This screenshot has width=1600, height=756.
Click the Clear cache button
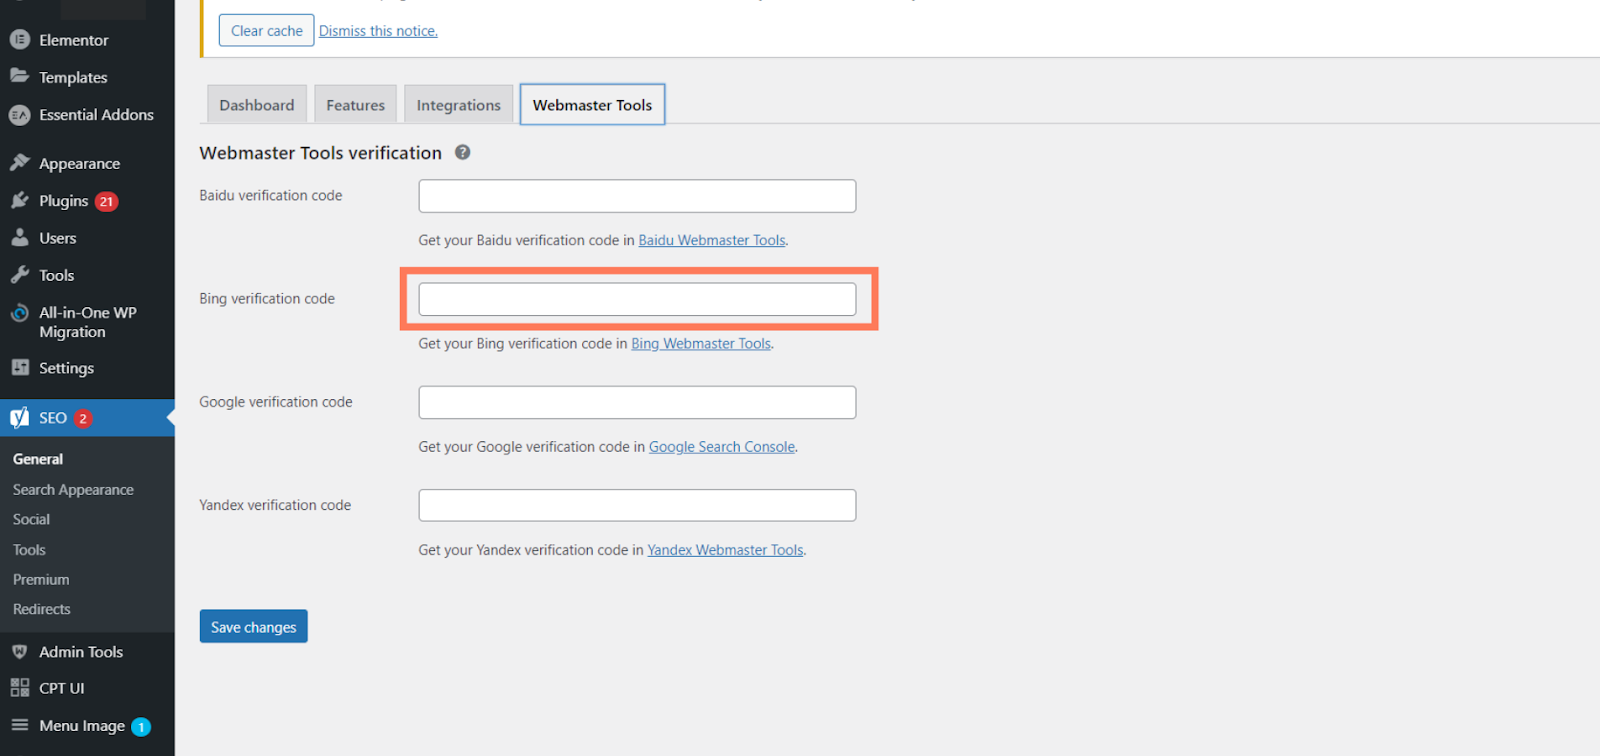click(266, 31)
